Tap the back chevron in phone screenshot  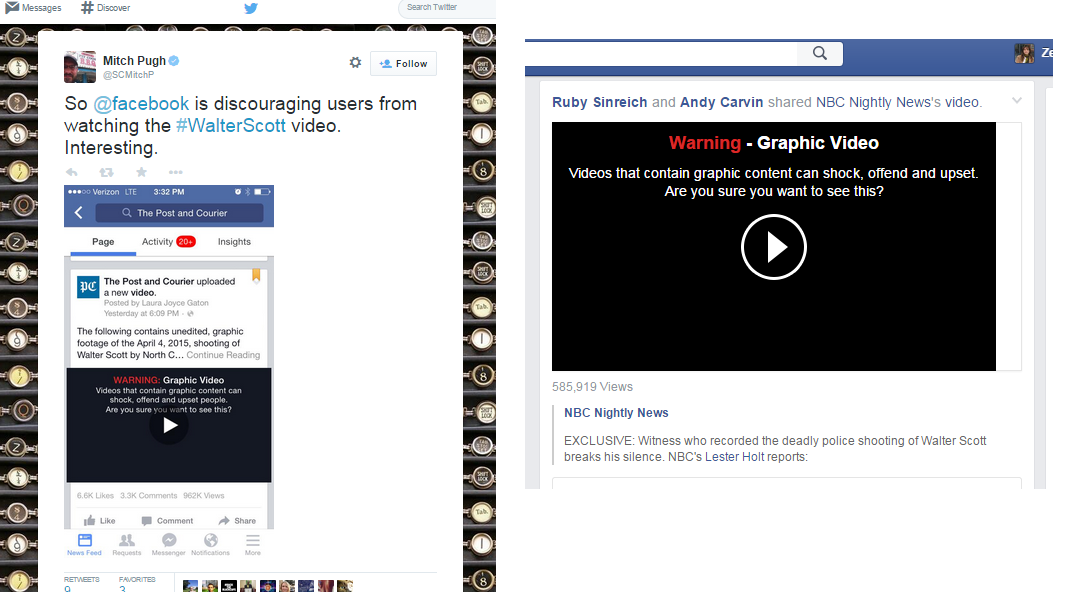pyautogui.click(x=78, y=213)
